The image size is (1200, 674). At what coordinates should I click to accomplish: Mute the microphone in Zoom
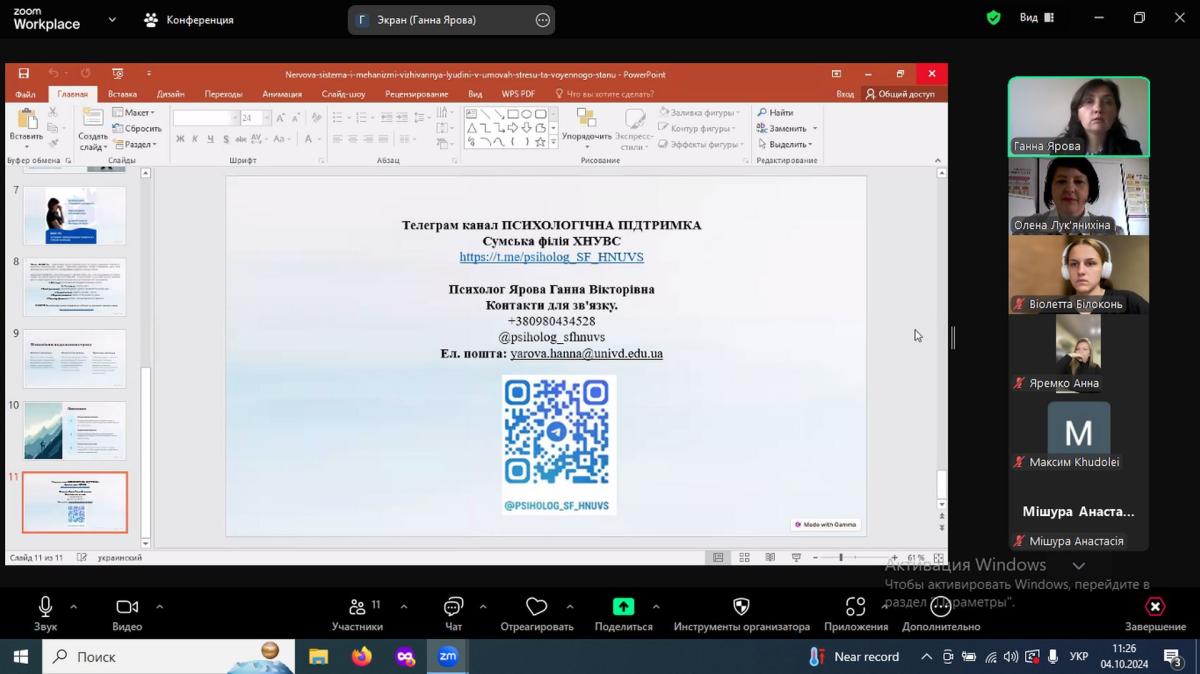point(45,607)
